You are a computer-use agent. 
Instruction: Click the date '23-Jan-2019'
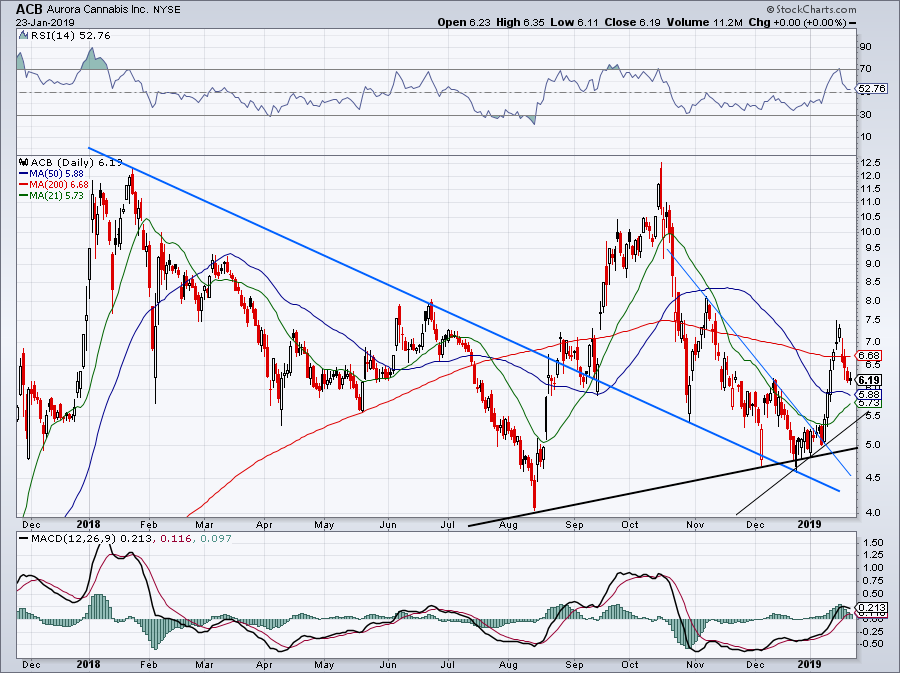point(43,22)
